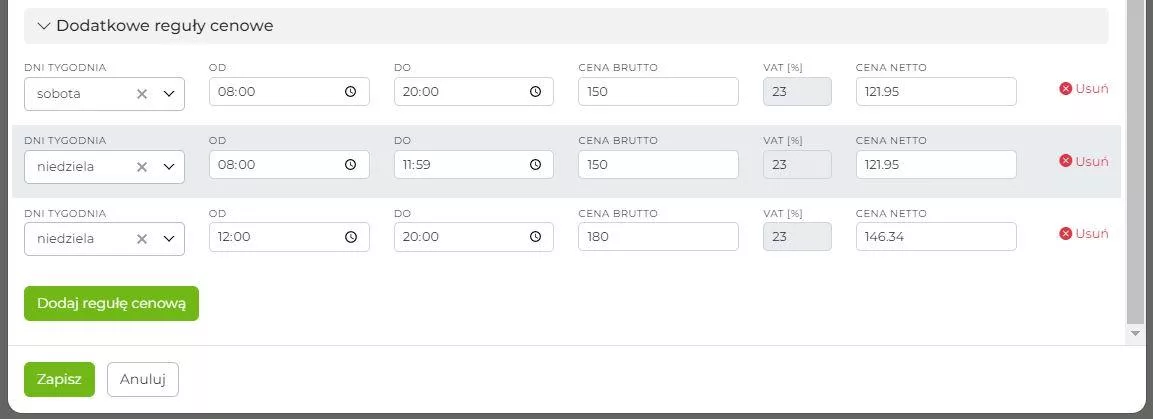Screen dimensions: 1153x419
Task: Remove the niedziela 180 price rule
Action: pos(1084,233)
